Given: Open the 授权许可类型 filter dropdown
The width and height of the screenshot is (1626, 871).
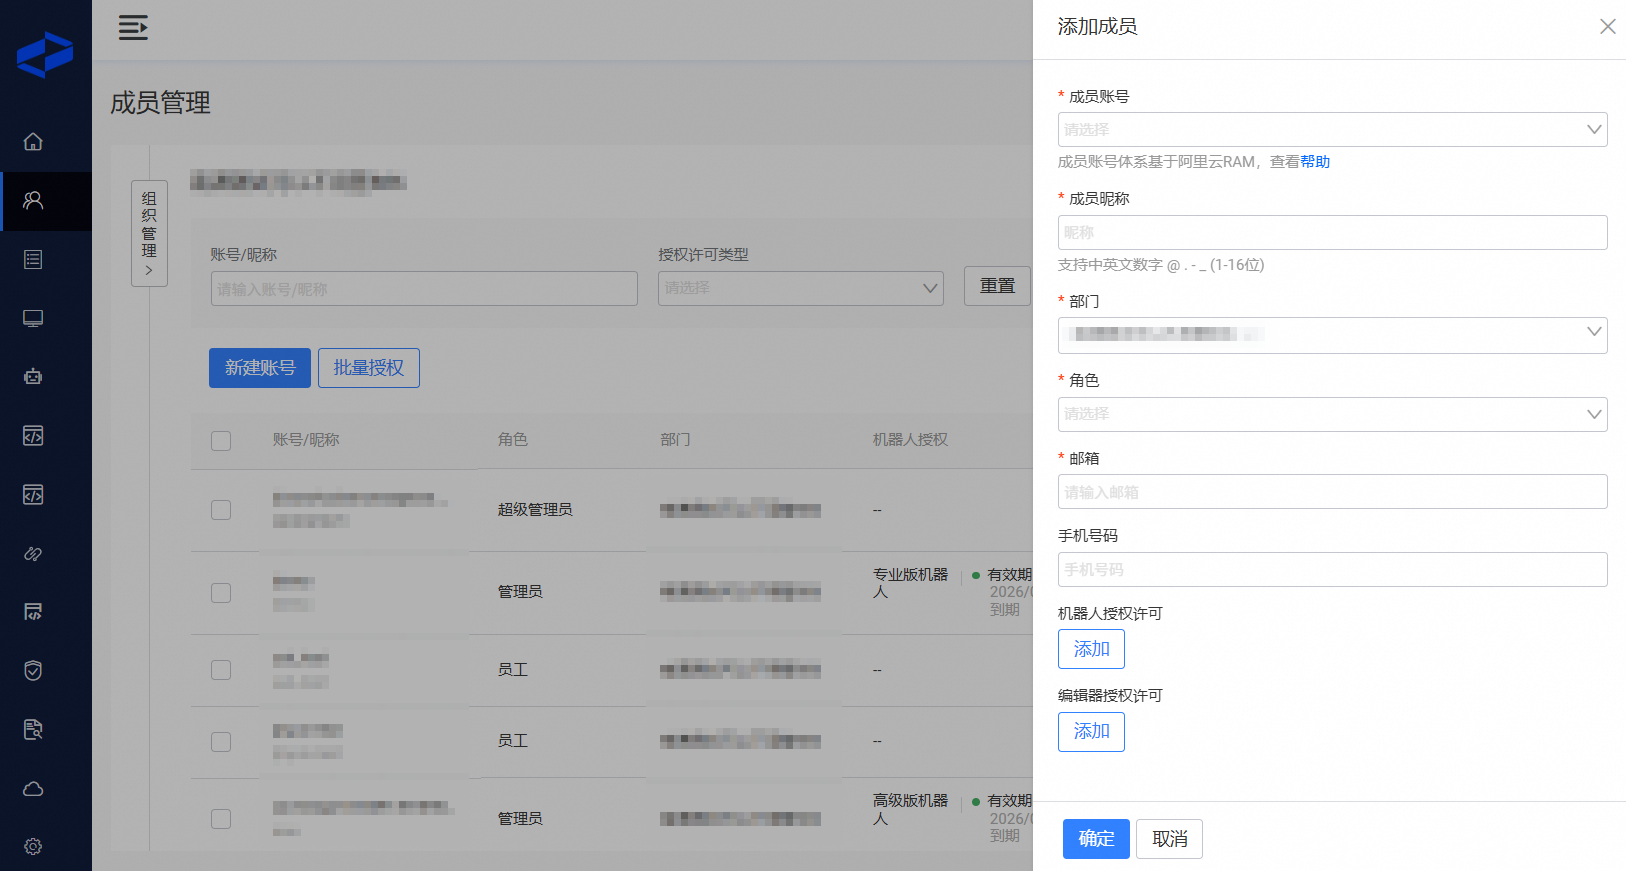Looking at the screenshot, I should pos(801,288).
